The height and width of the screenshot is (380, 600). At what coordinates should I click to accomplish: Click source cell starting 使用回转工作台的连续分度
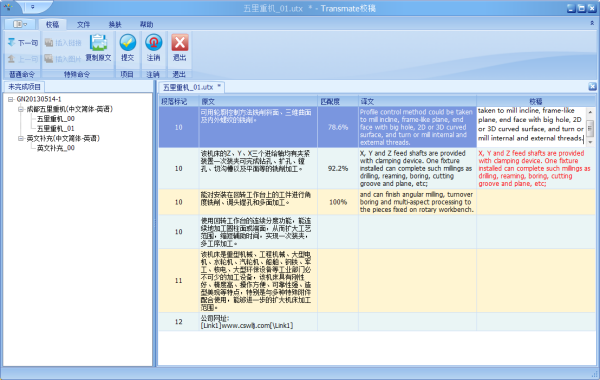(258, 232)
